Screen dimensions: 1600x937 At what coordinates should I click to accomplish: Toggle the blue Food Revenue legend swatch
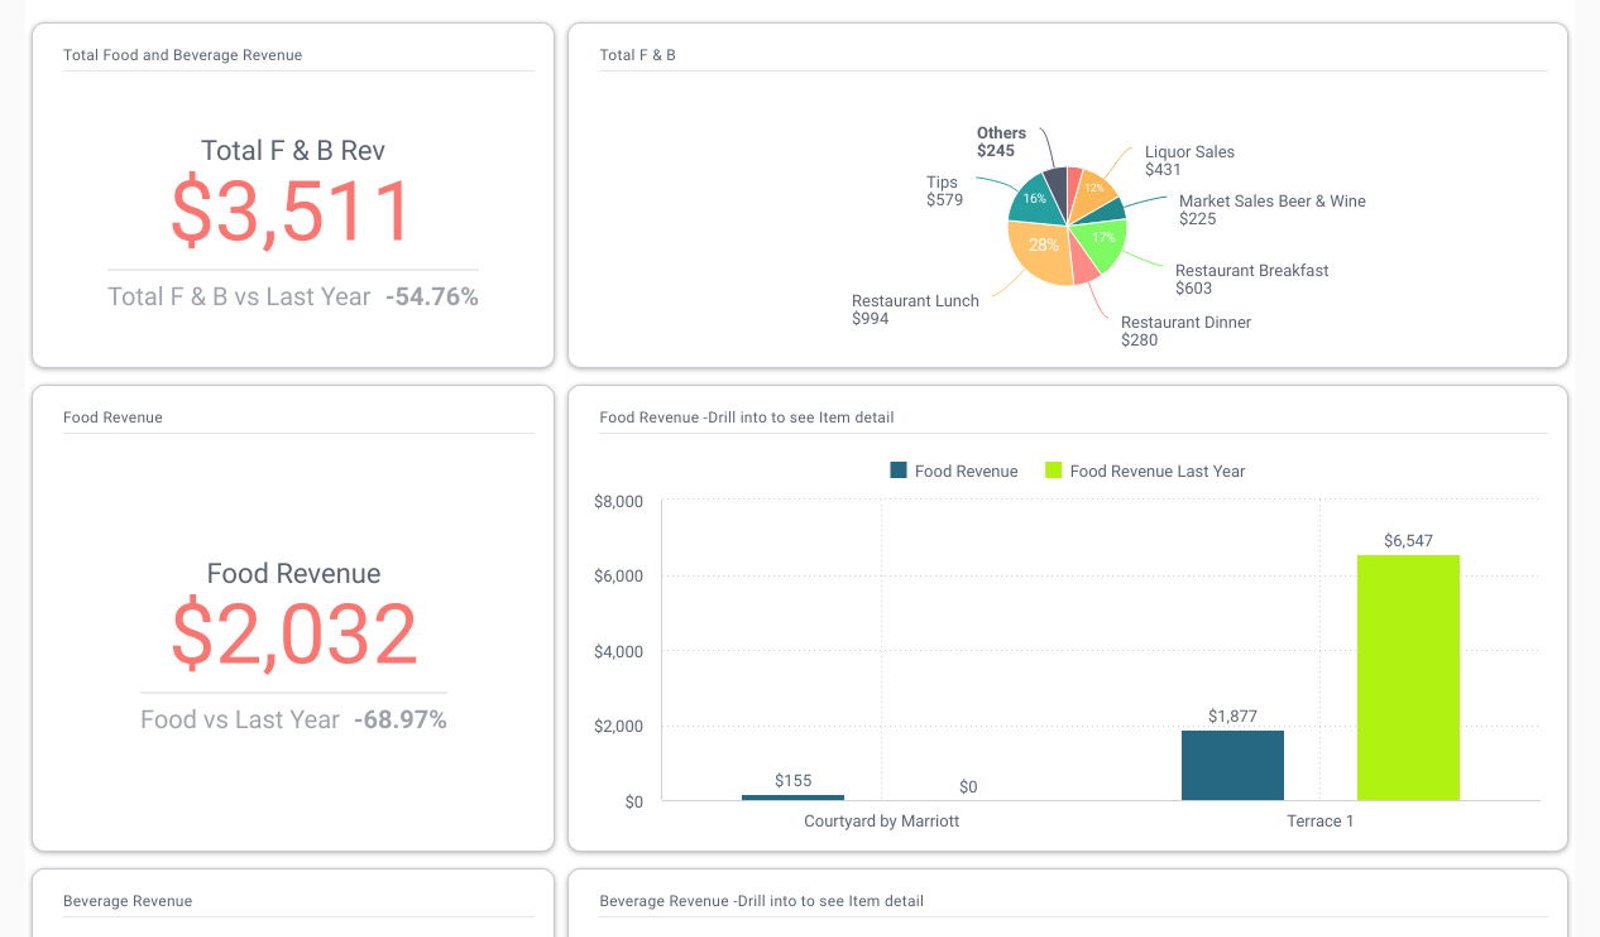tap(898, 470)
